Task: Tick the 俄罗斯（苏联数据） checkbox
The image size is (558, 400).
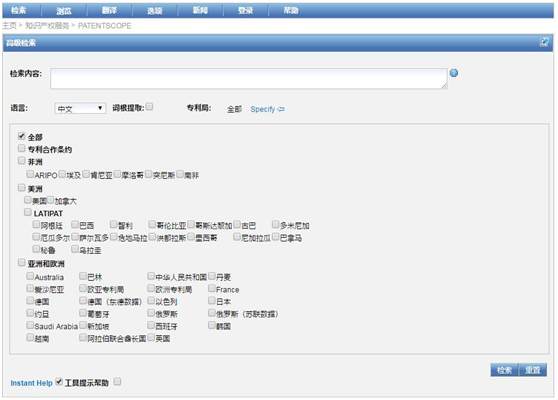Action: [x=212, y=313]
